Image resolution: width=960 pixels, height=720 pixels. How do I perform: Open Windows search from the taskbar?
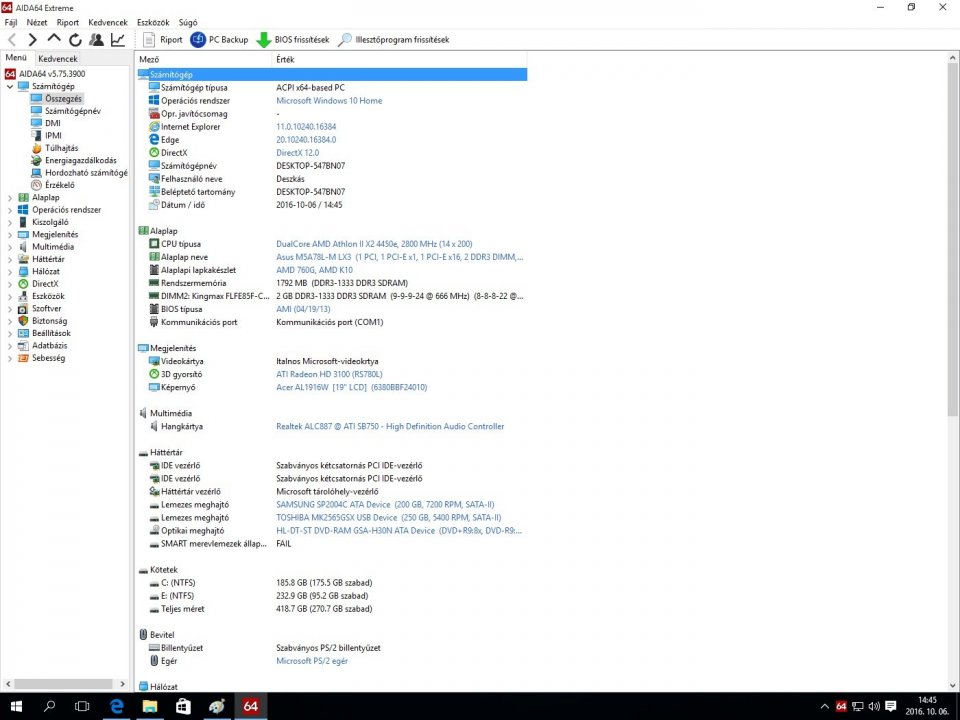coord(50,707)
